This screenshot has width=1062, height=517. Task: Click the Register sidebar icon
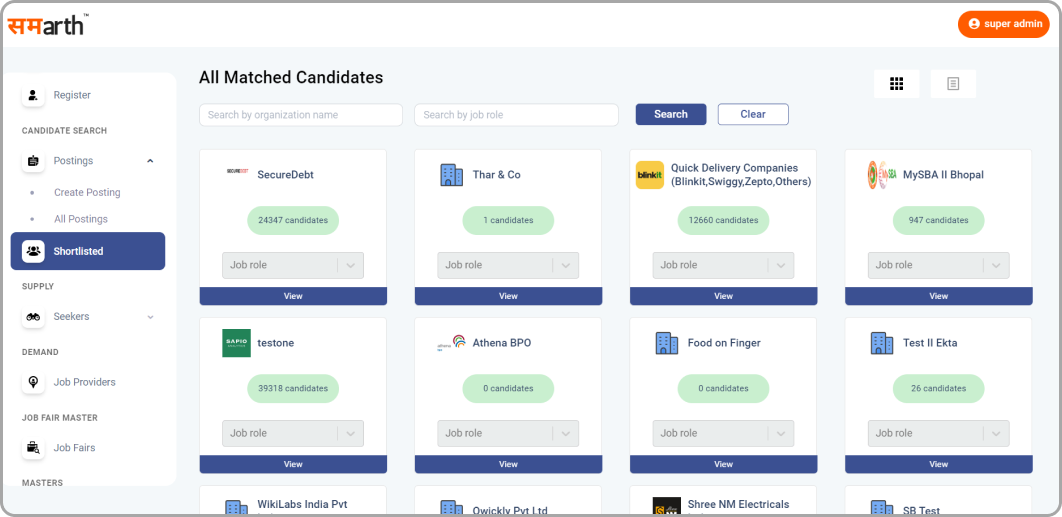point(33,95)
